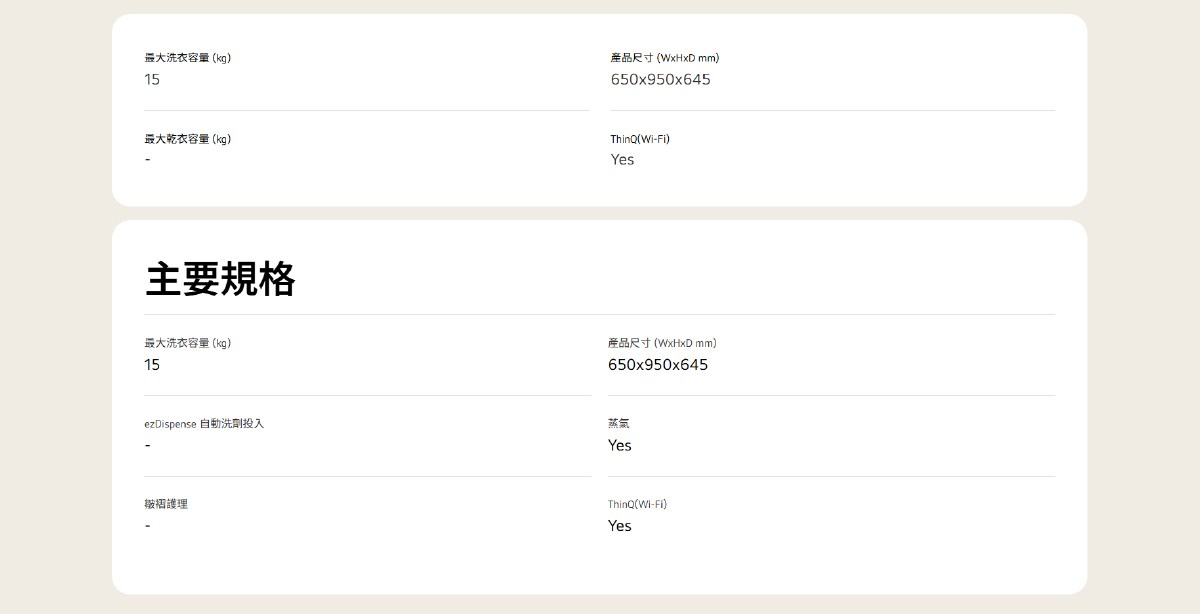Click 最大洗衣容量 label in the summary card
Viewport: 1200px width, 614px height.
[x=187, y=58]
